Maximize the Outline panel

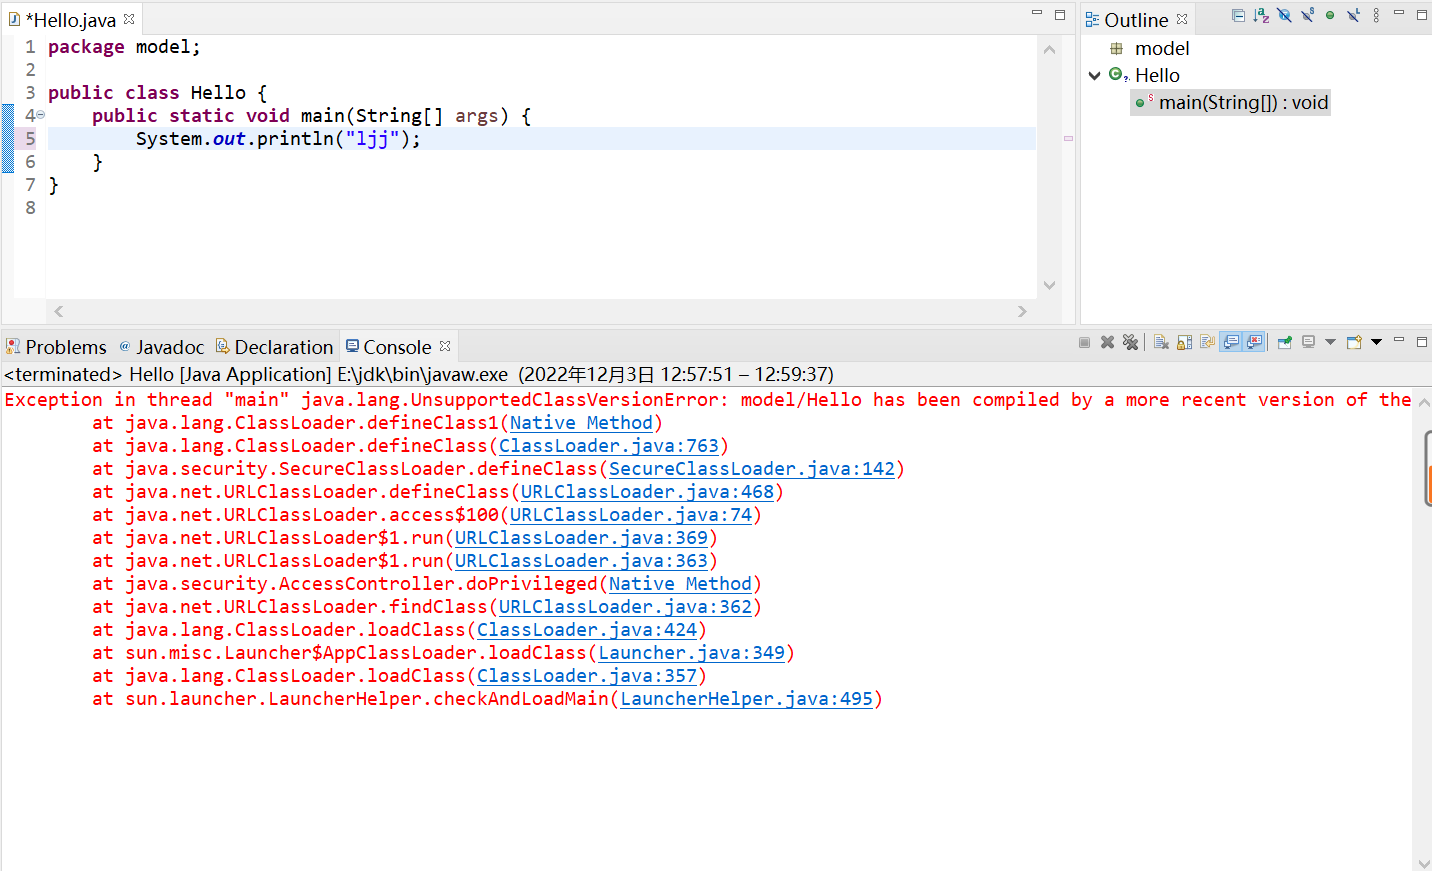coord(1421,15)
